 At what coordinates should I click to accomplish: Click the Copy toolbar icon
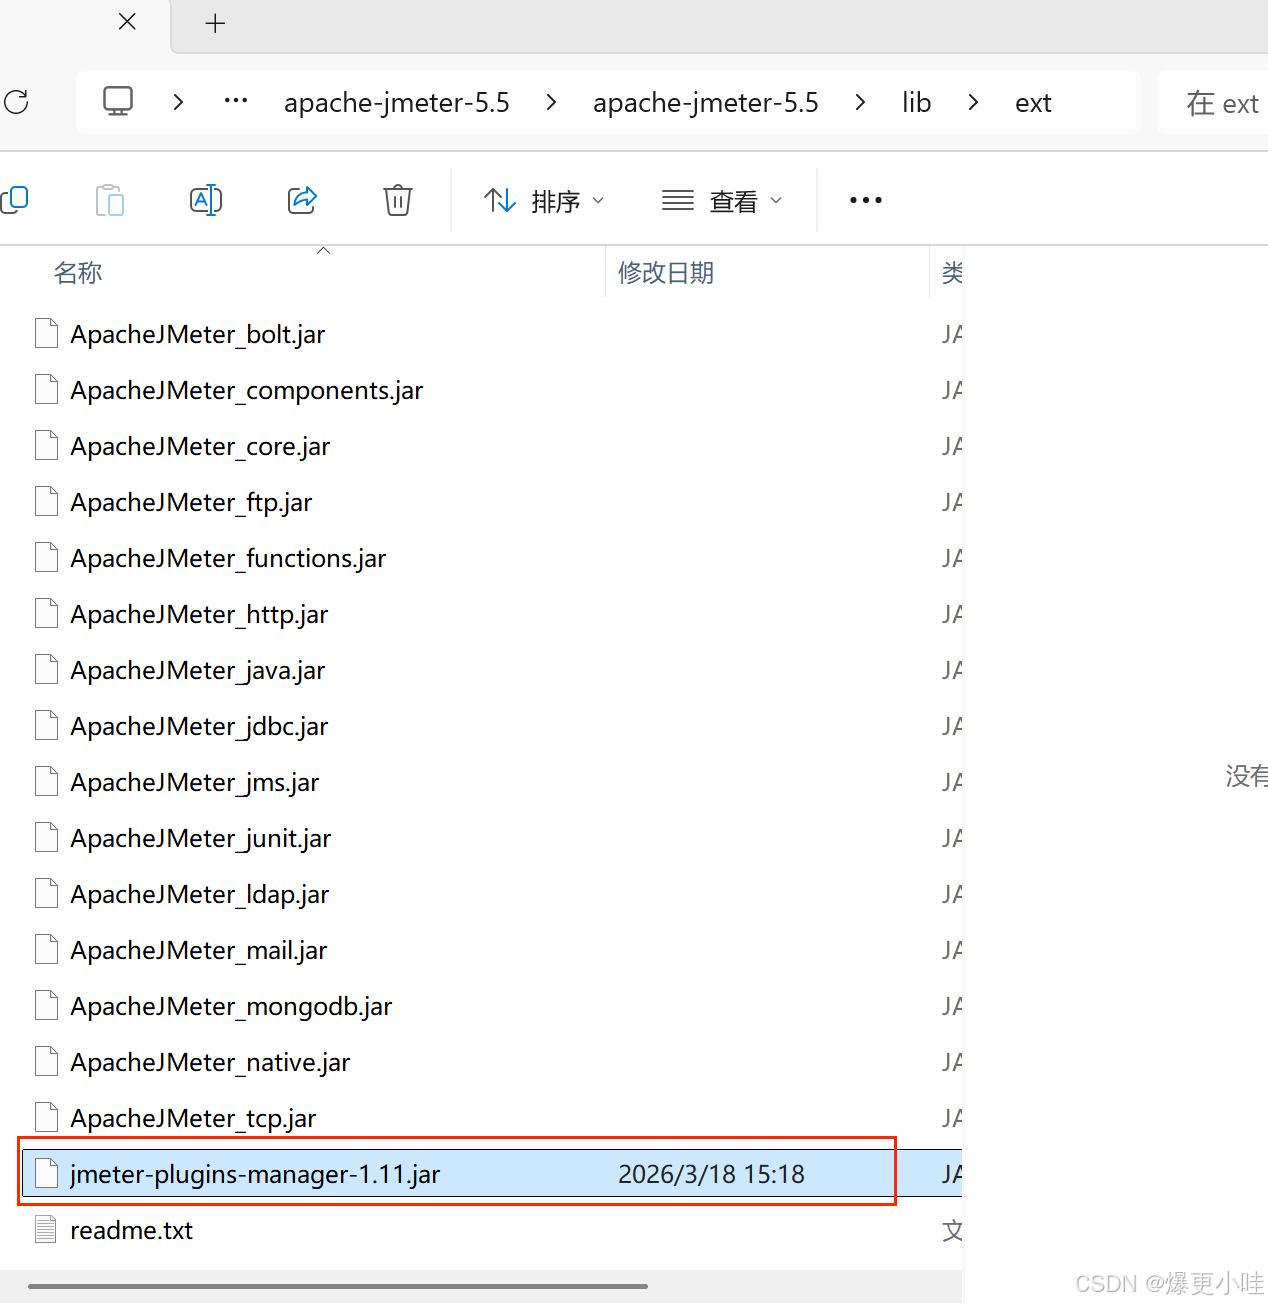pos(14,200)
